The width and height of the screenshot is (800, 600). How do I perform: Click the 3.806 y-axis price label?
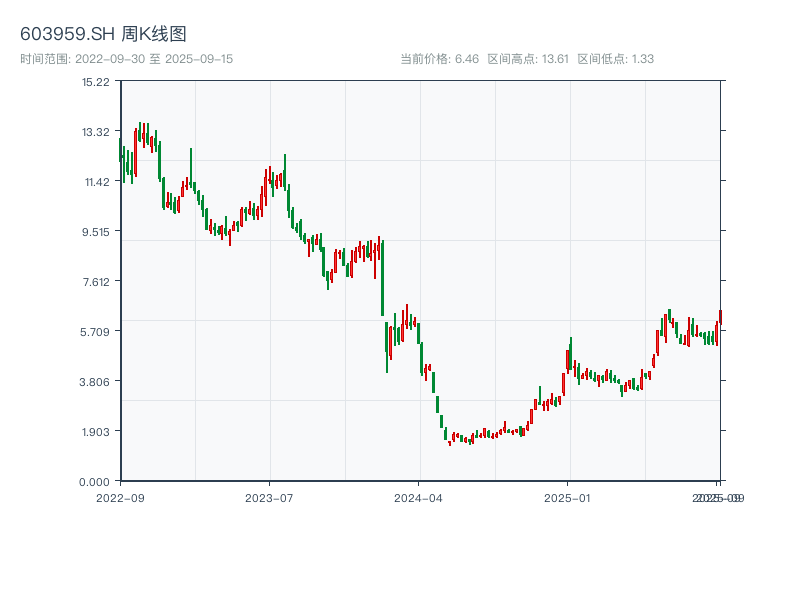click(96, 381)
